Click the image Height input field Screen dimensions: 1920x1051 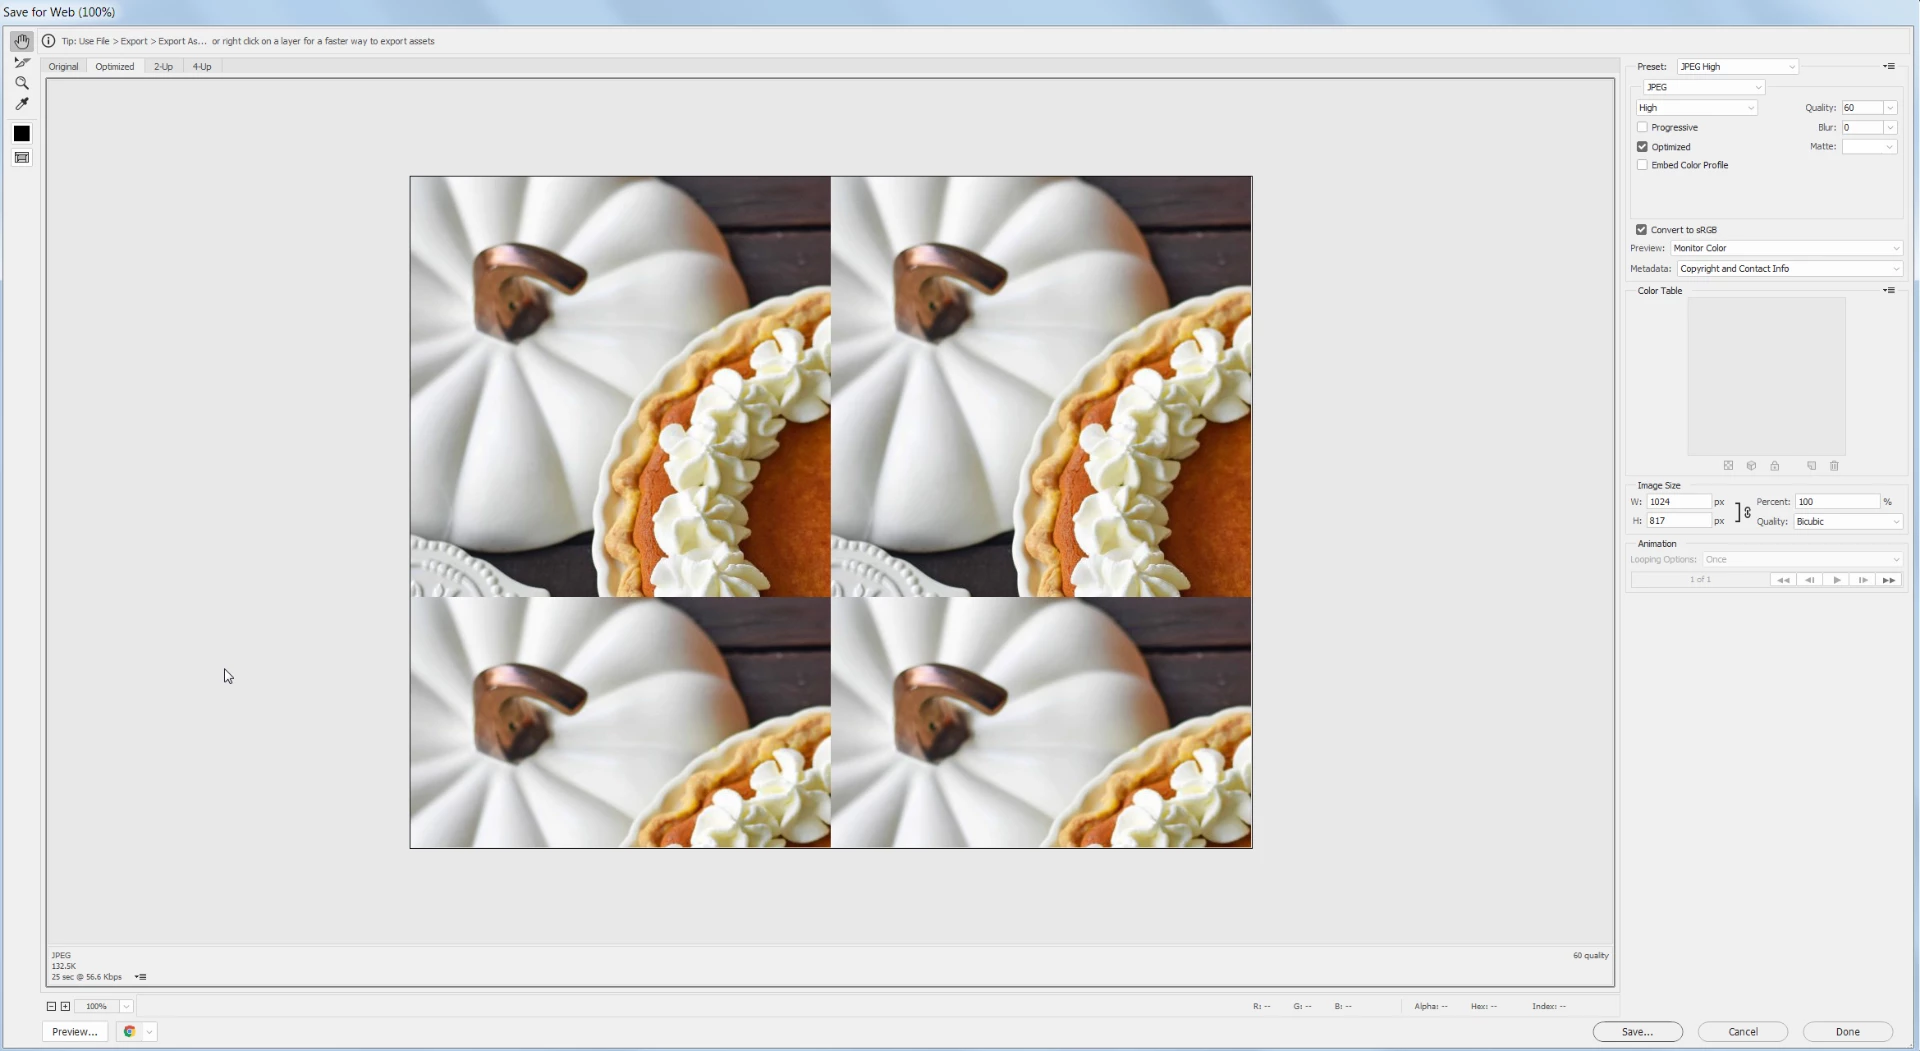tap(1679, 521)
